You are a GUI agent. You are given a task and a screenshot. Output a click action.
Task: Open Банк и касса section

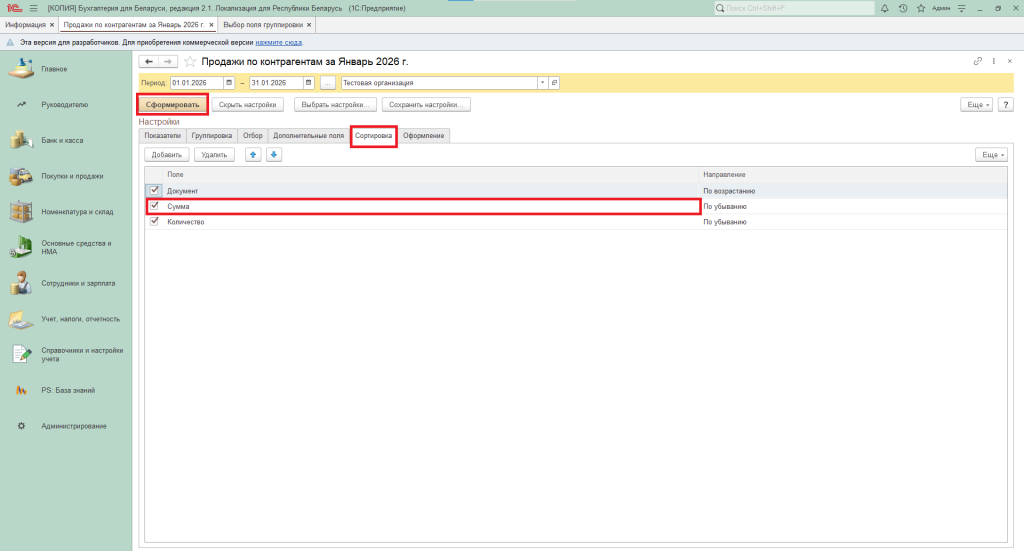[62, 140]
